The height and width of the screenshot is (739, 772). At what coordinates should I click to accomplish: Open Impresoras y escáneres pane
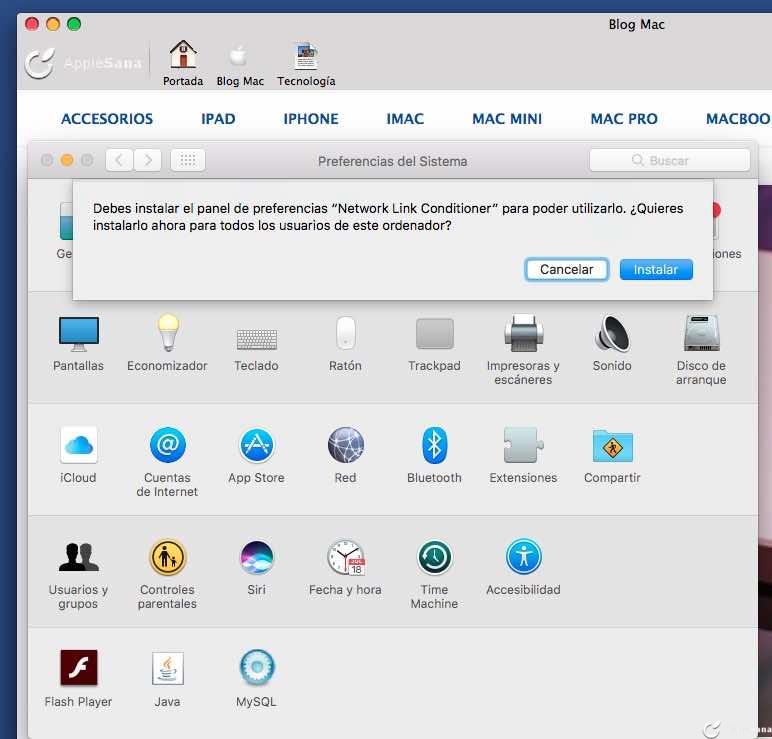click(523, 350)
